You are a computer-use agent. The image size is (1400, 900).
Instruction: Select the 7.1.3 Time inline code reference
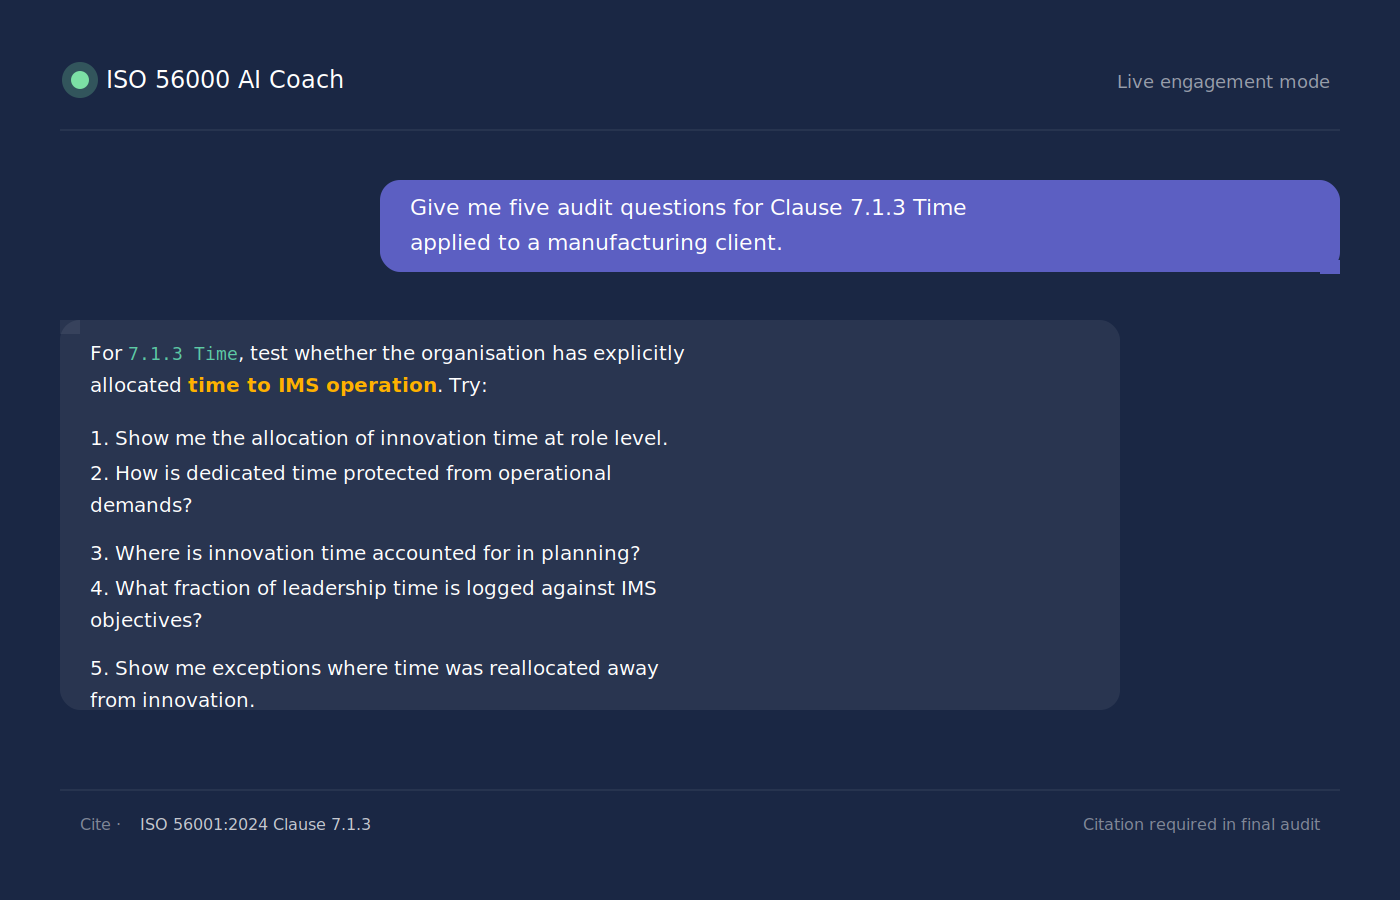[x=183, y=353]
